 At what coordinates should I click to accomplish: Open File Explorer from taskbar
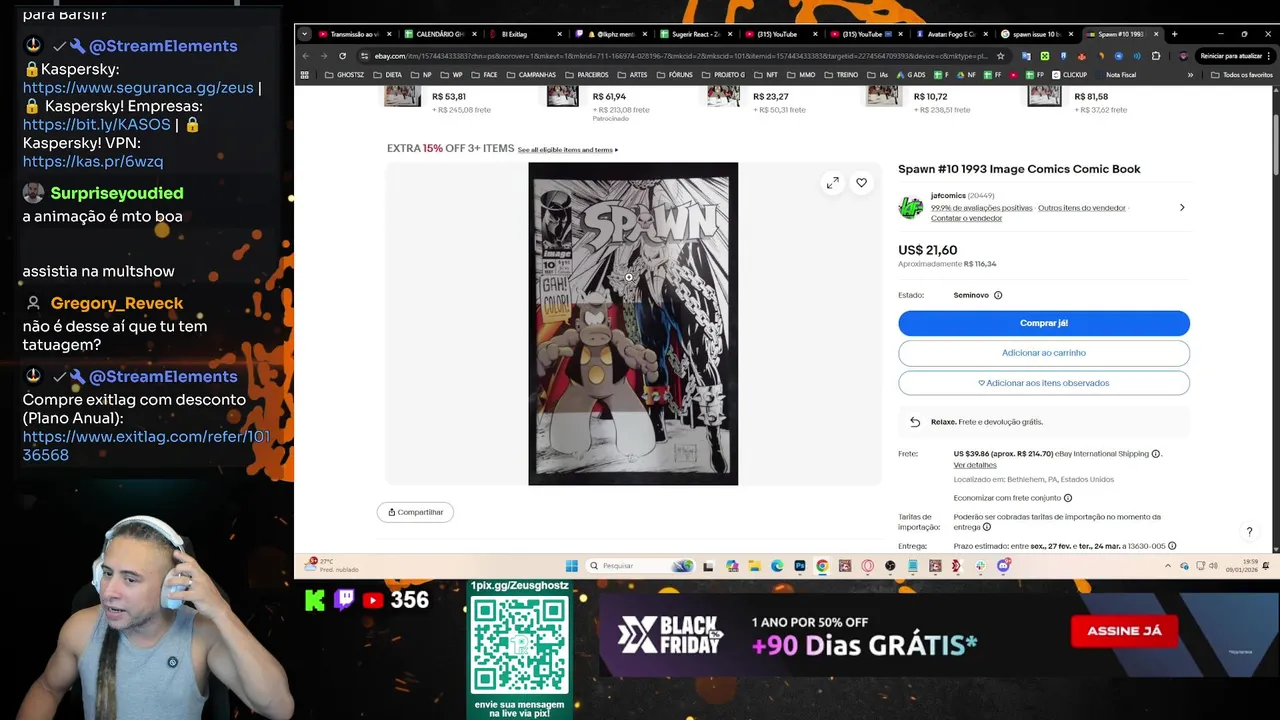coord(755,566)
